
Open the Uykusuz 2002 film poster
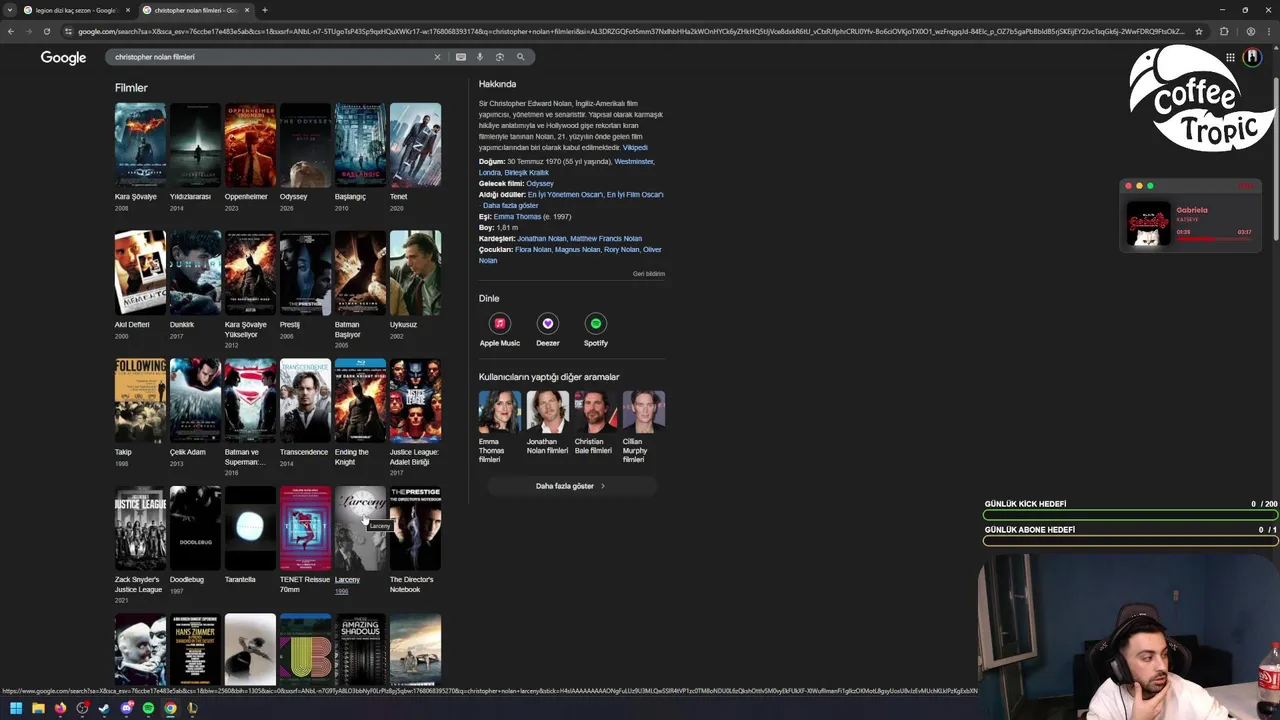pyautogui.click(x=415, y=273)
